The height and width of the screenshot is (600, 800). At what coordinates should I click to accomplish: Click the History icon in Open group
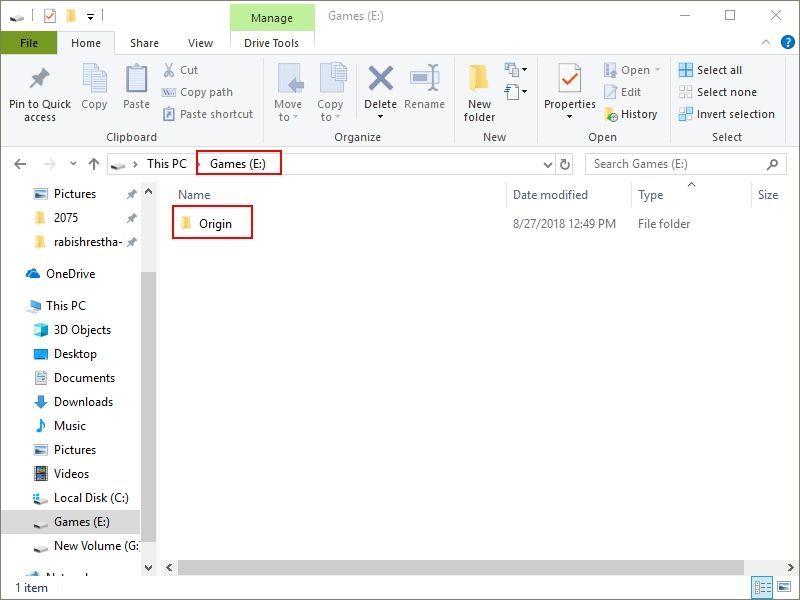point(611,114)
